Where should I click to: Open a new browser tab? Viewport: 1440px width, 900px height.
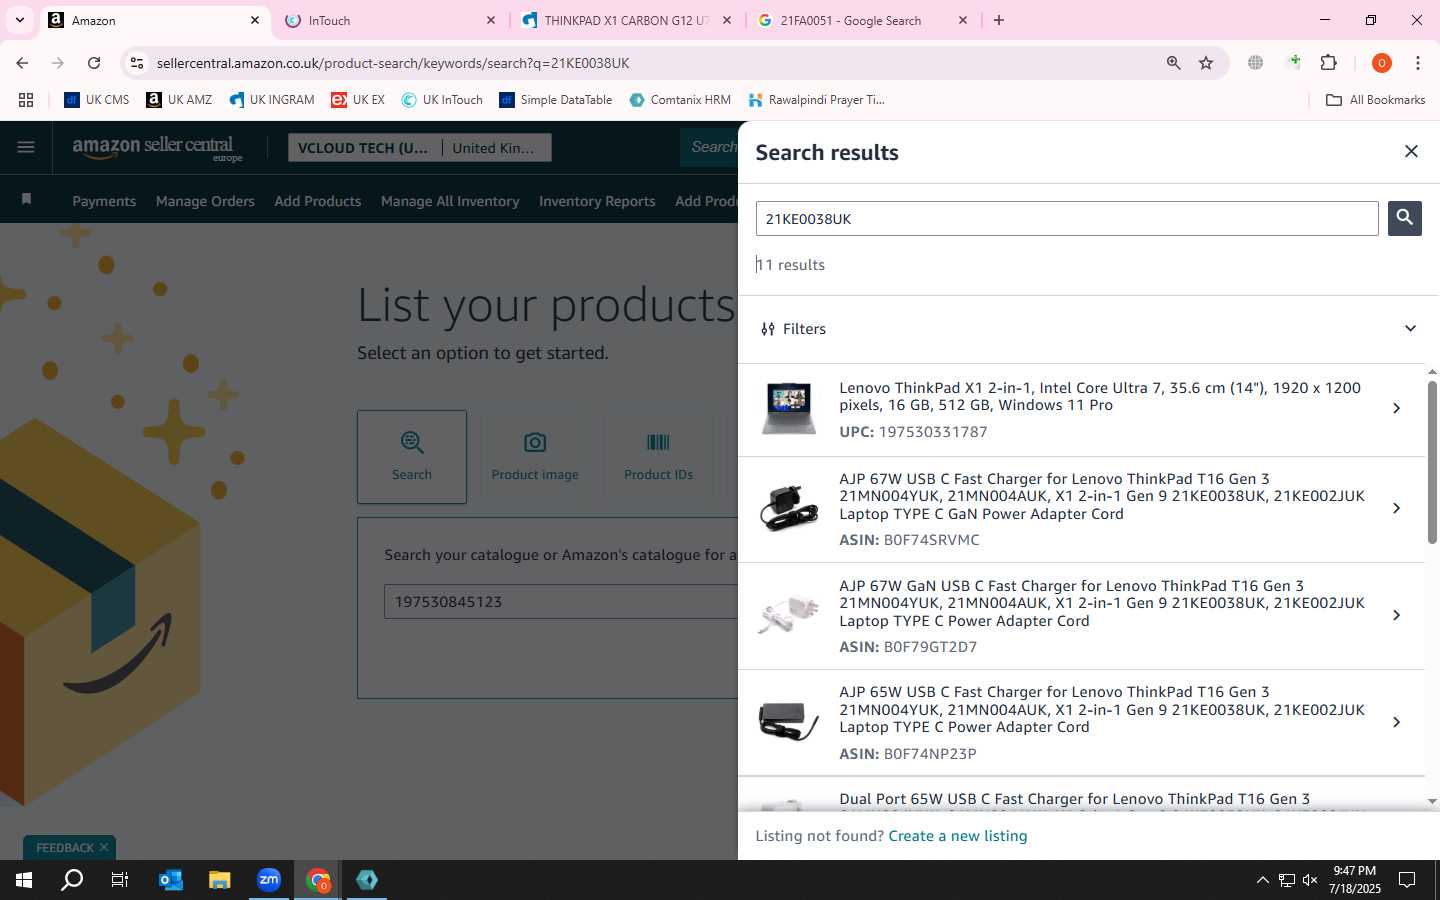(x=998, y=20)
